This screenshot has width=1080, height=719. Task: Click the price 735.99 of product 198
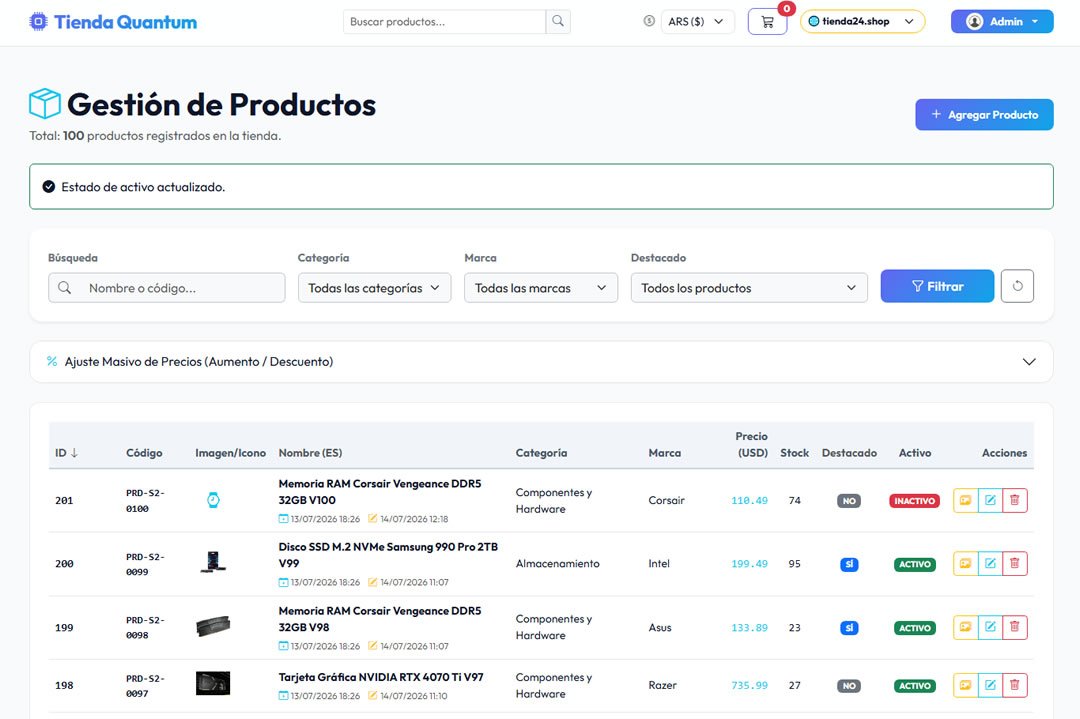coord(749,685)
